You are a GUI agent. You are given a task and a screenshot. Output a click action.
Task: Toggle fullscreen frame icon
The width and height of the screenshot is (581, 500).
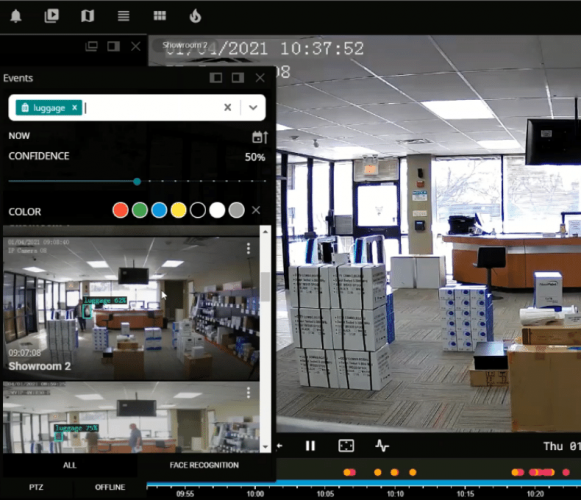point(346,446)
